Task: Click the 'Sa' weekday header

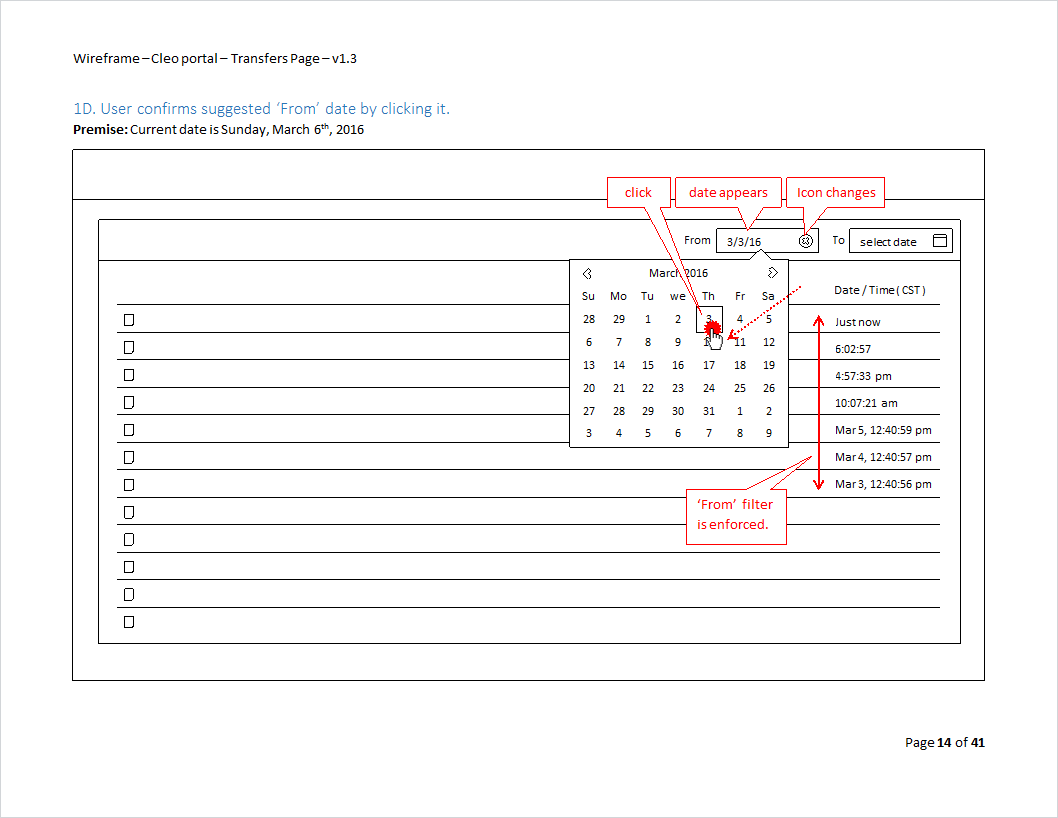Action: coord(768,296)
